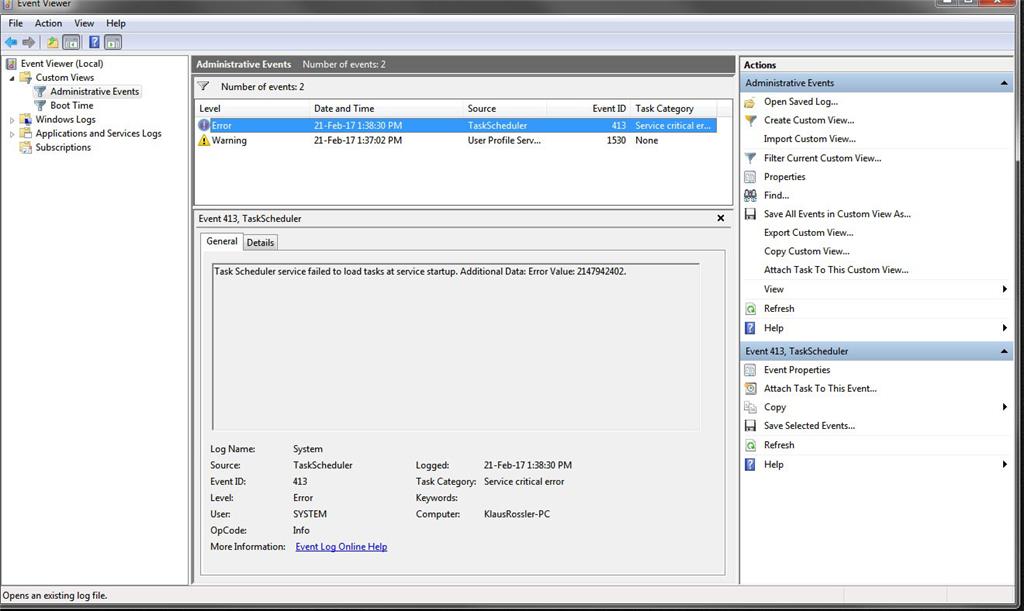Screen dimensions: 1024x611
Task: Click the Find binoculars icon in Actions
Action: (751, 195)
